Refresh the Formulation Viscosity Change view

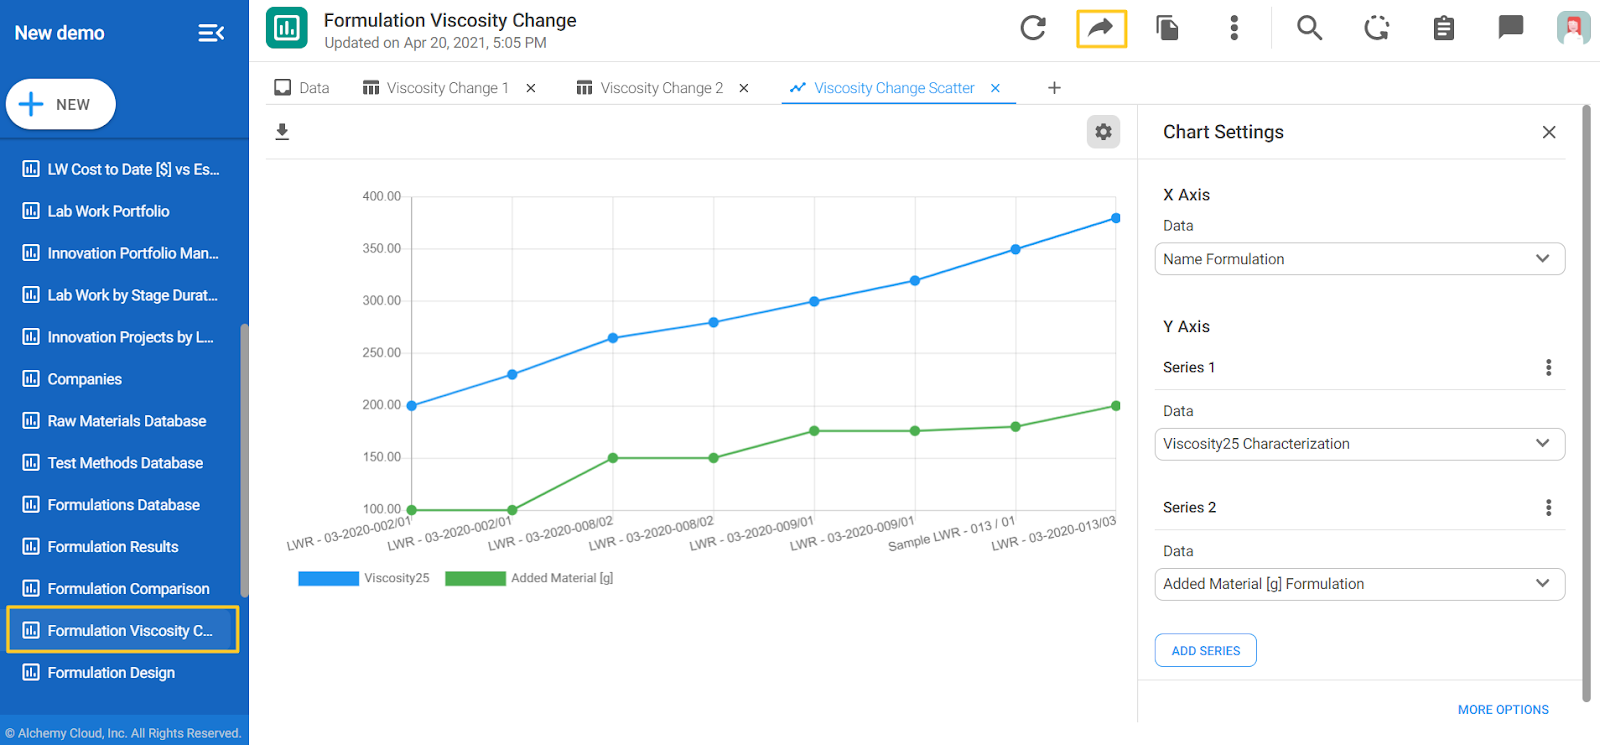coord(1033,28)
